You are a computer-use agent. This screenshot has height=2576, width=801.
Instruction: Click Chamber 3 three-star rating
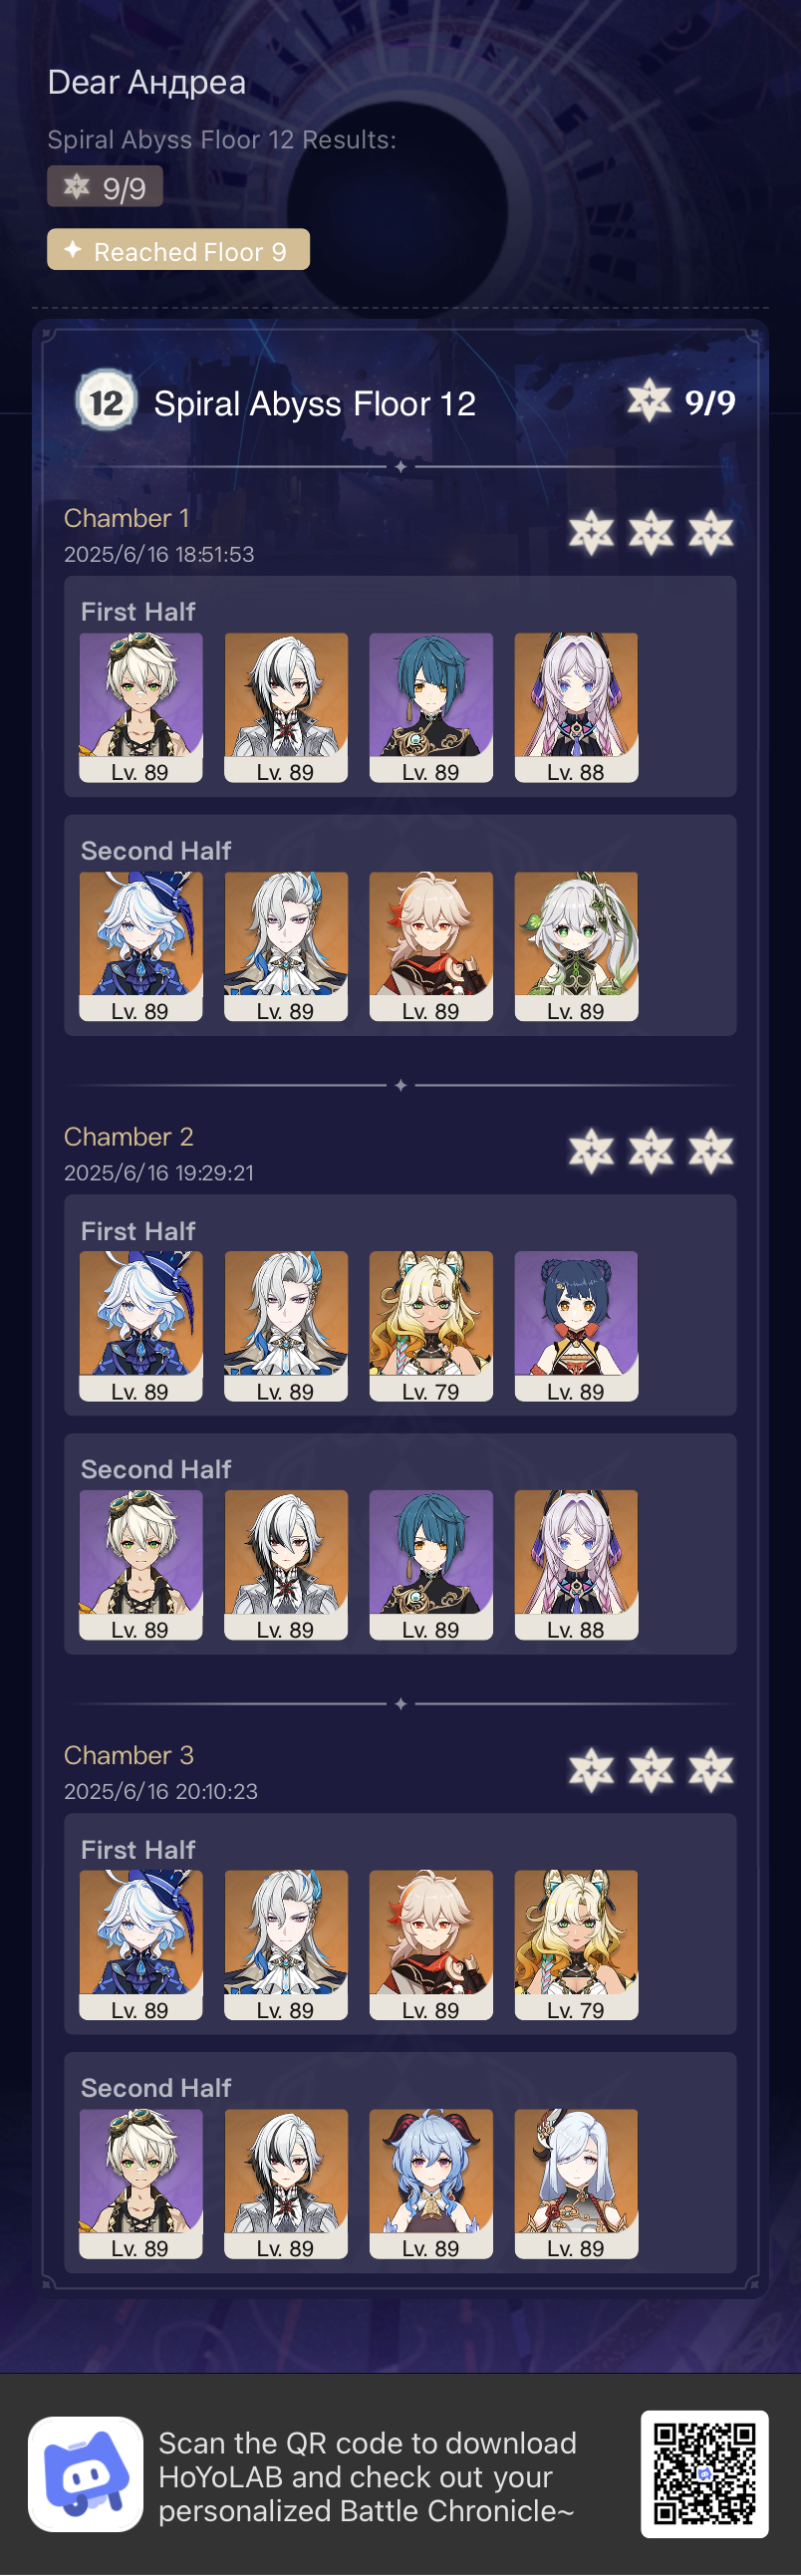click(651, 1771)
